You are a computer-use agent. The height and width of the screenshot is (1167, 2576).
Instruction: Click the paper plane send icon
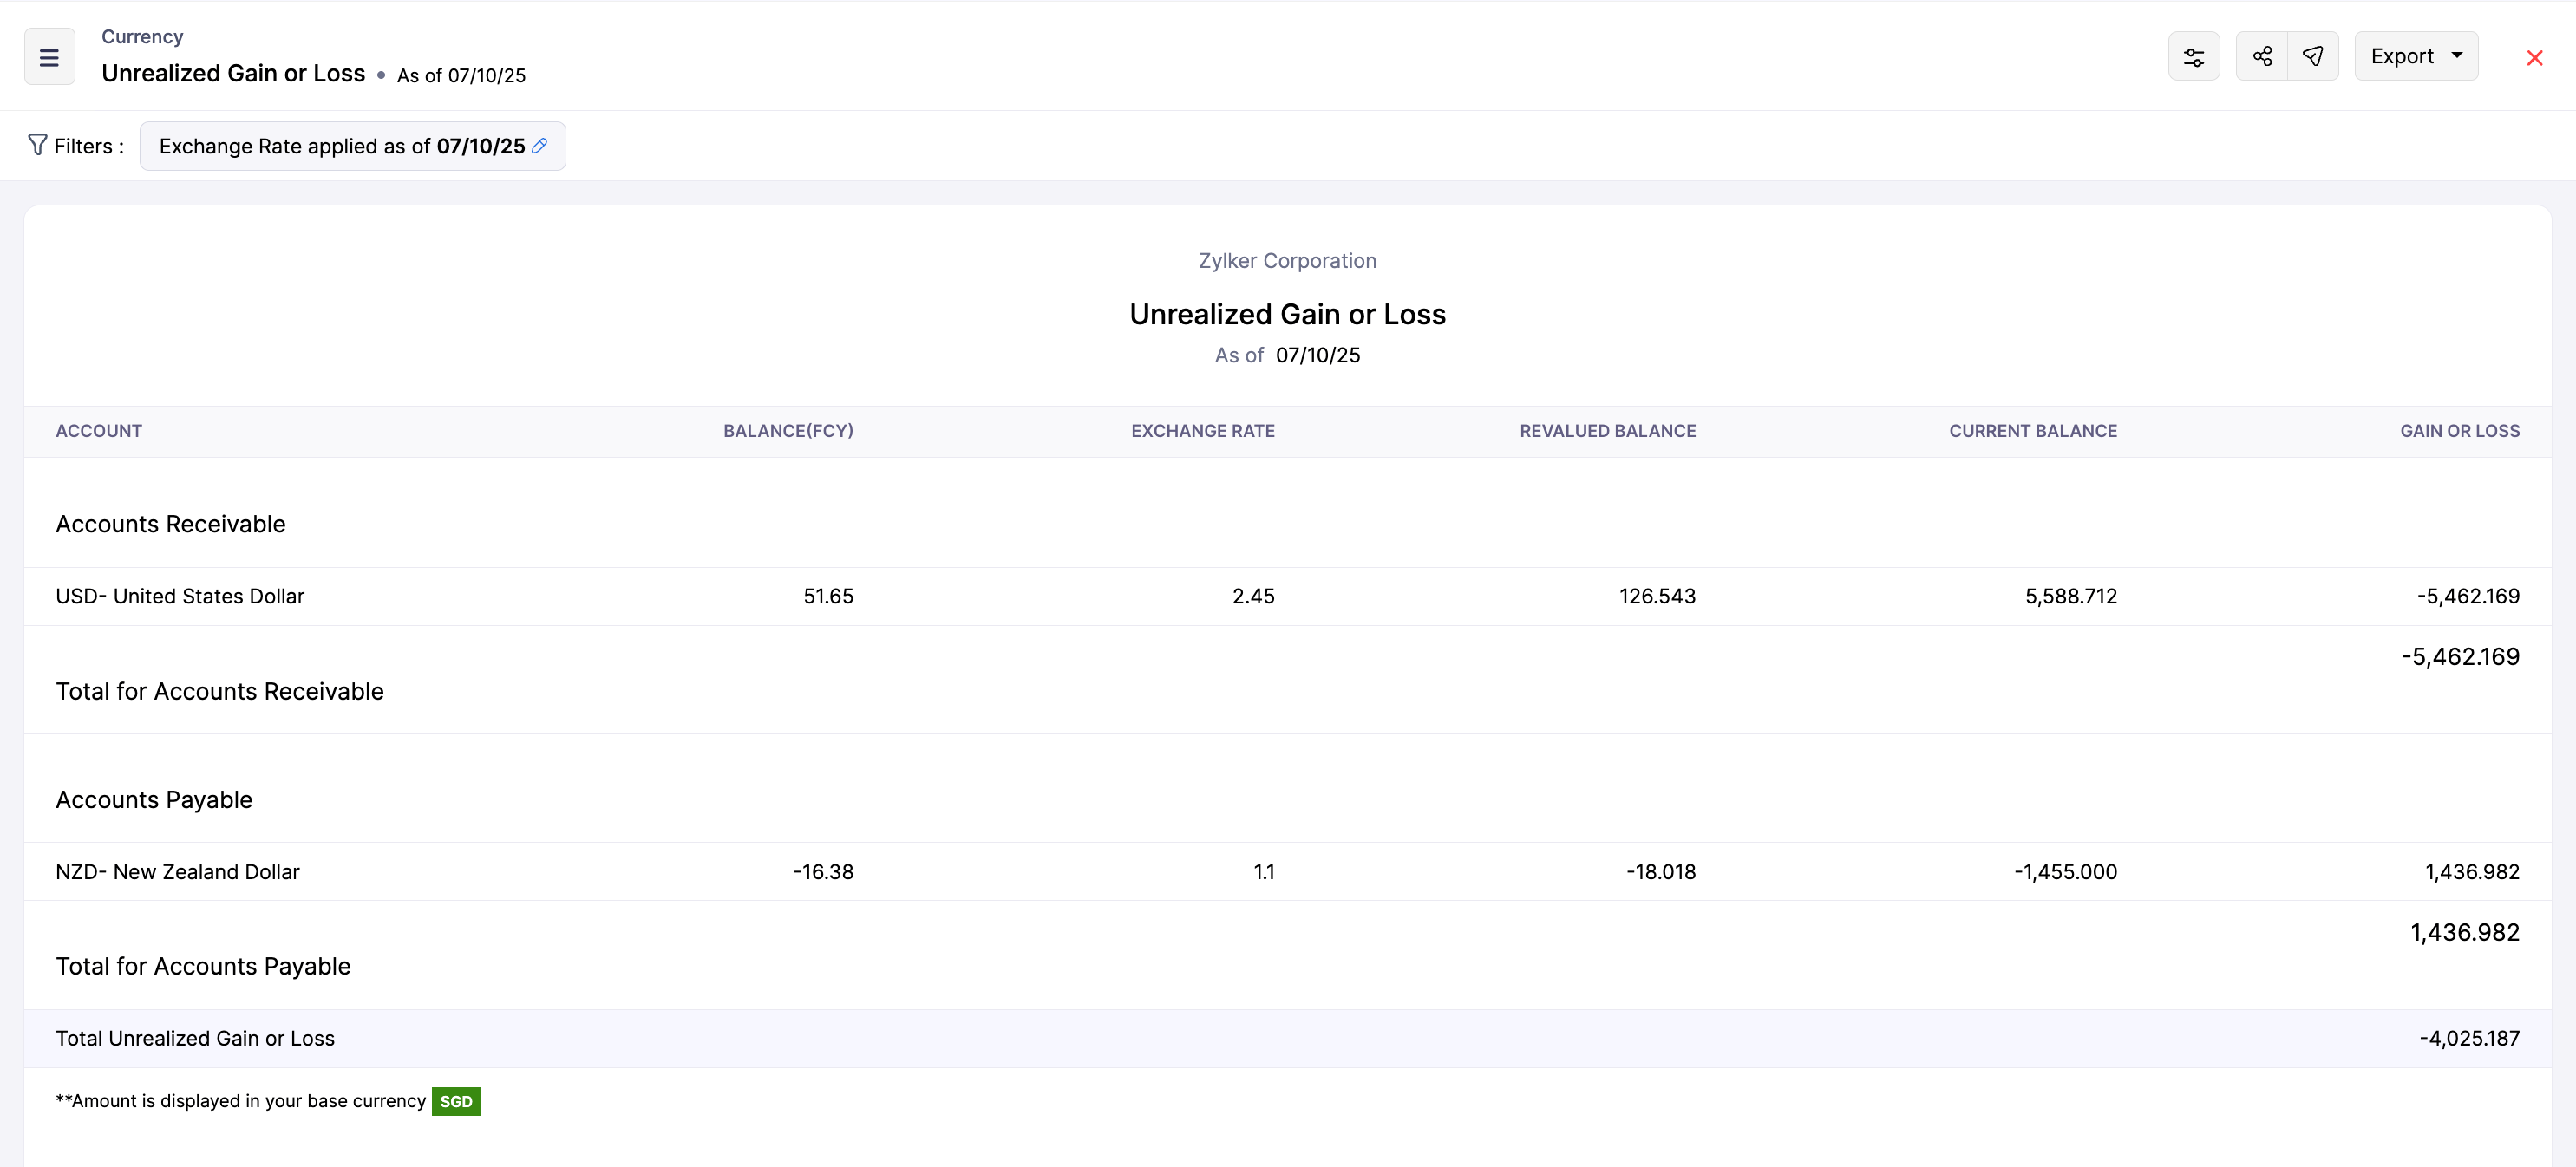[2312, 57]
